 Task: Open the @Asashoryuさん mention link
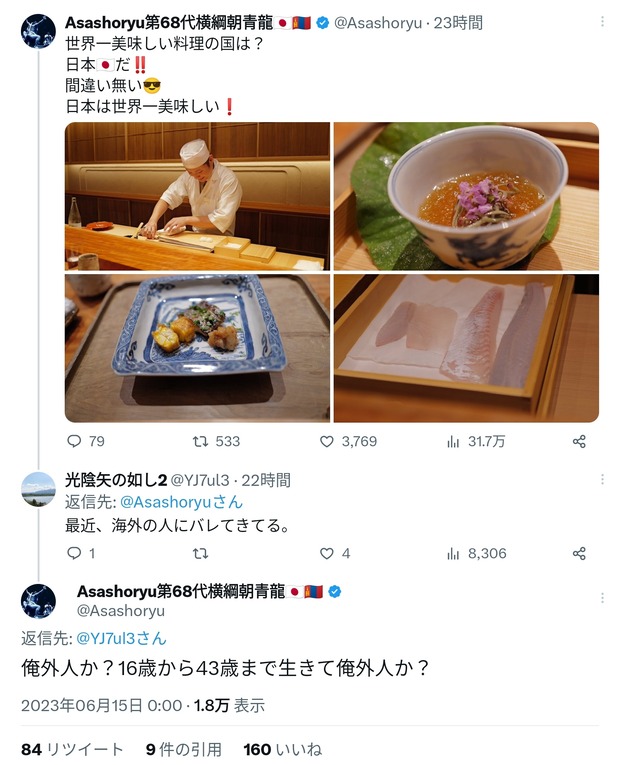[181, 502]
